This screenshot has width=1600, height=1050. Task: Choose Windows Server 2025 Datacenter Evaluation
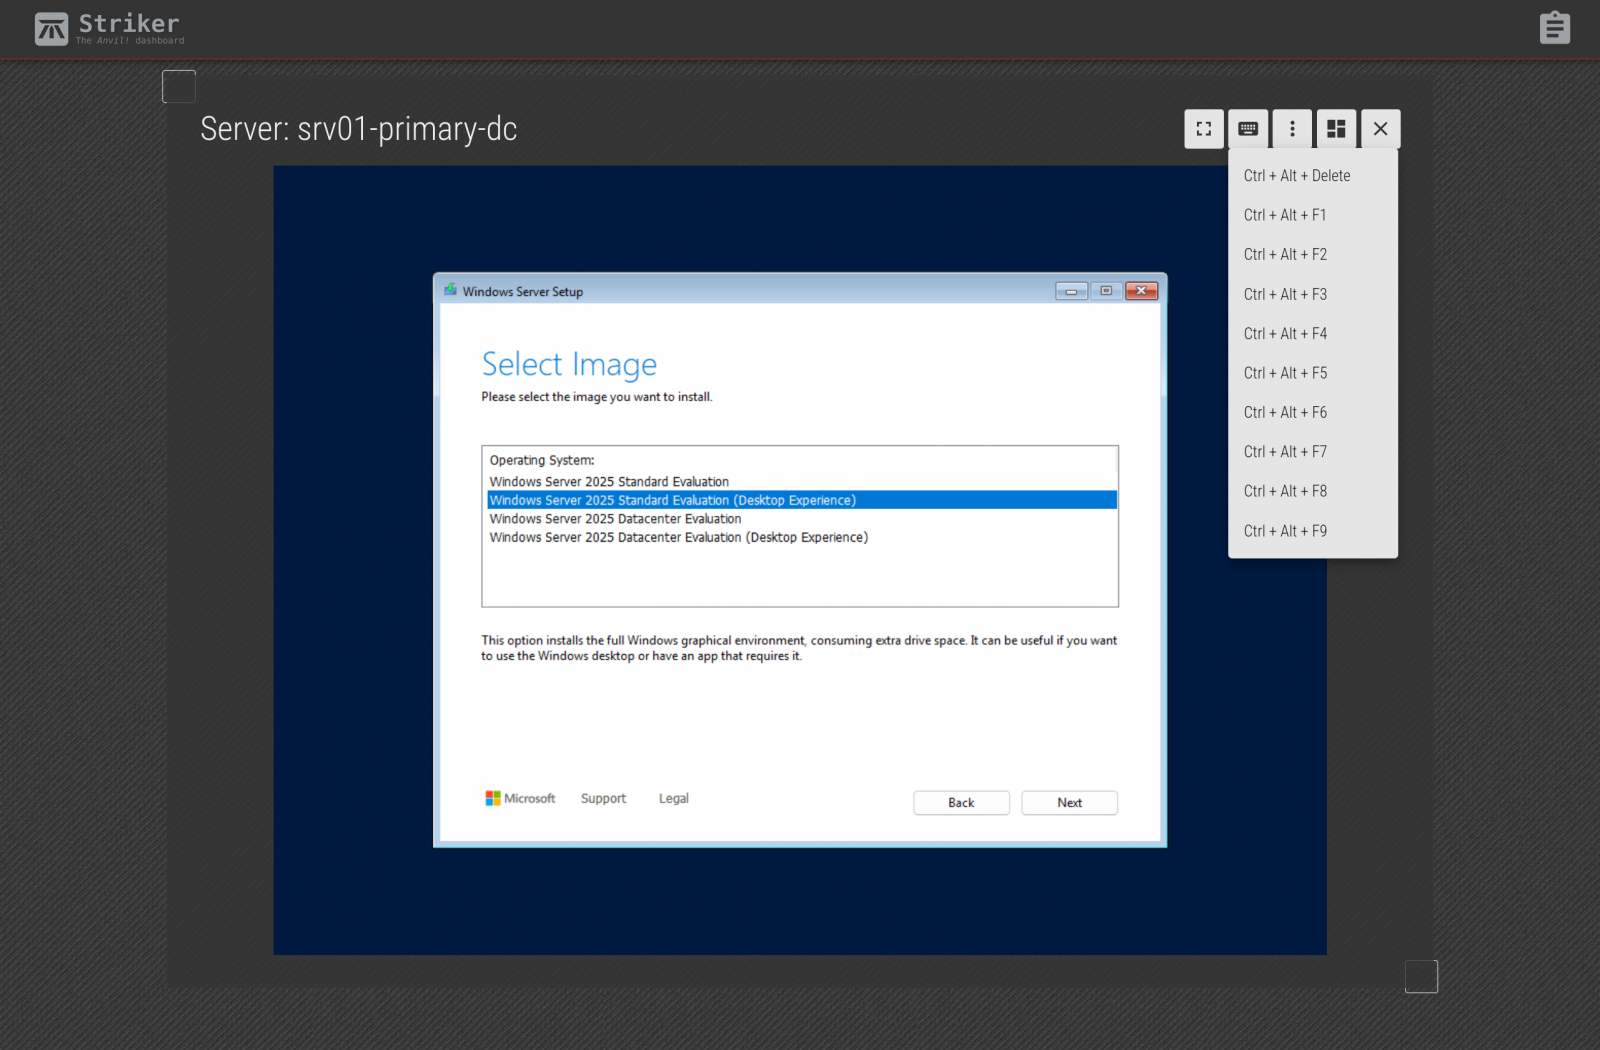click(x=615, y=519)
